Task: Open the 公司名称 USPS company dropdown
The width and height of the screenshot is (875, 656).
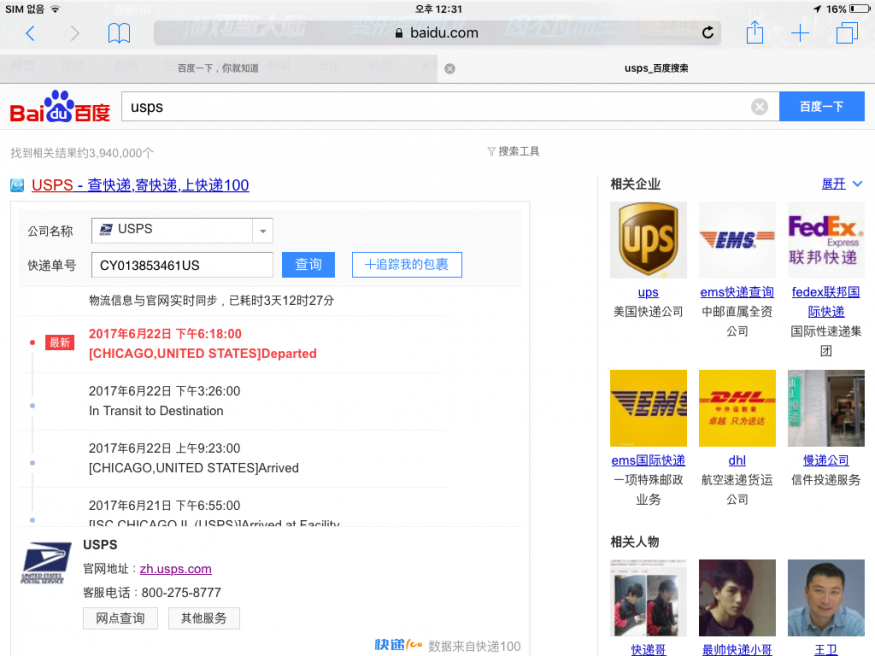Action: [182, 230]
